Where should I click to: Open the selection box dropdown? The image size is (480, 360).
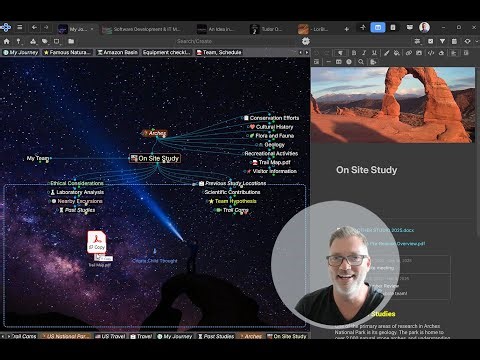coord(57,41)
